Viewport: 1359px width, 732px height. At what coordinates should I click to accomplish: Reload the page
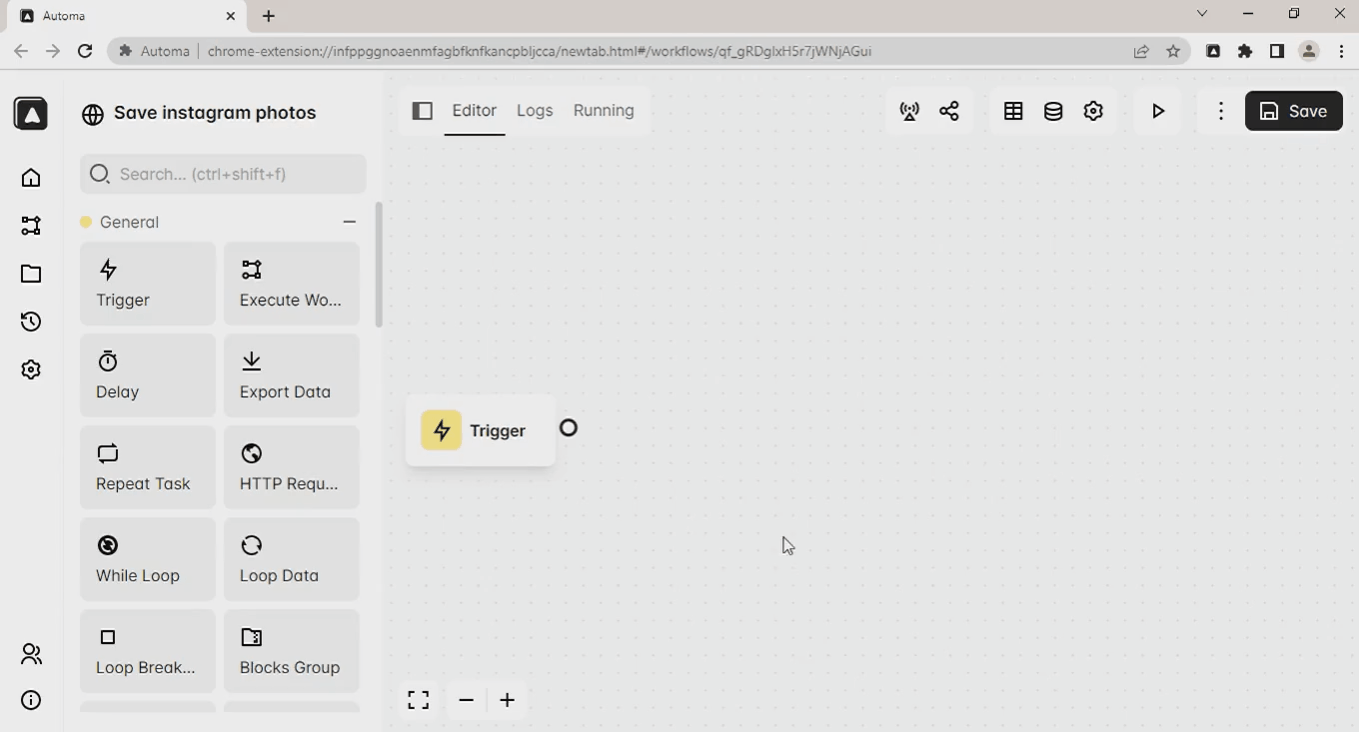click(85, 51)
